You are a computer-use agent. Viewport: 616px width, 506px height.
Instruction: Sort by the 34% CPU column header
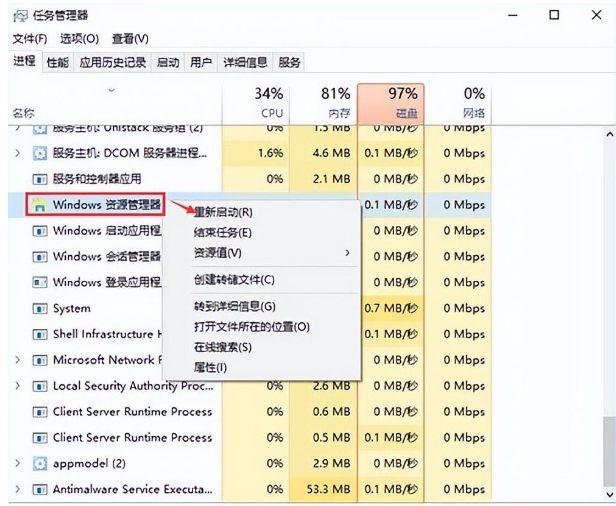256,104
